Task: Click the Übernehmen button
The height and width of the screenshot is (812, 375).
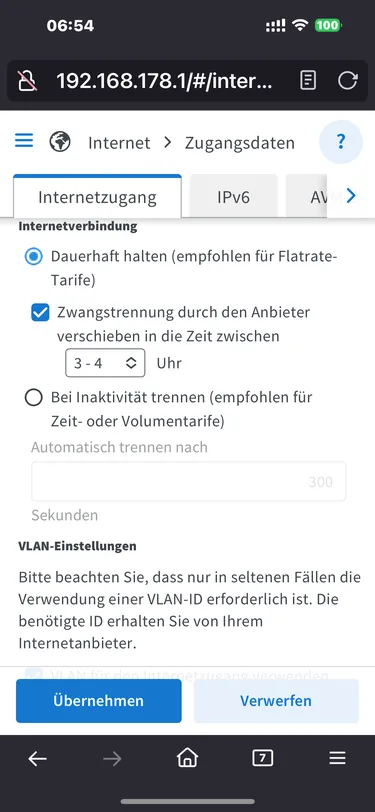Action: click(x=98, y=701)
